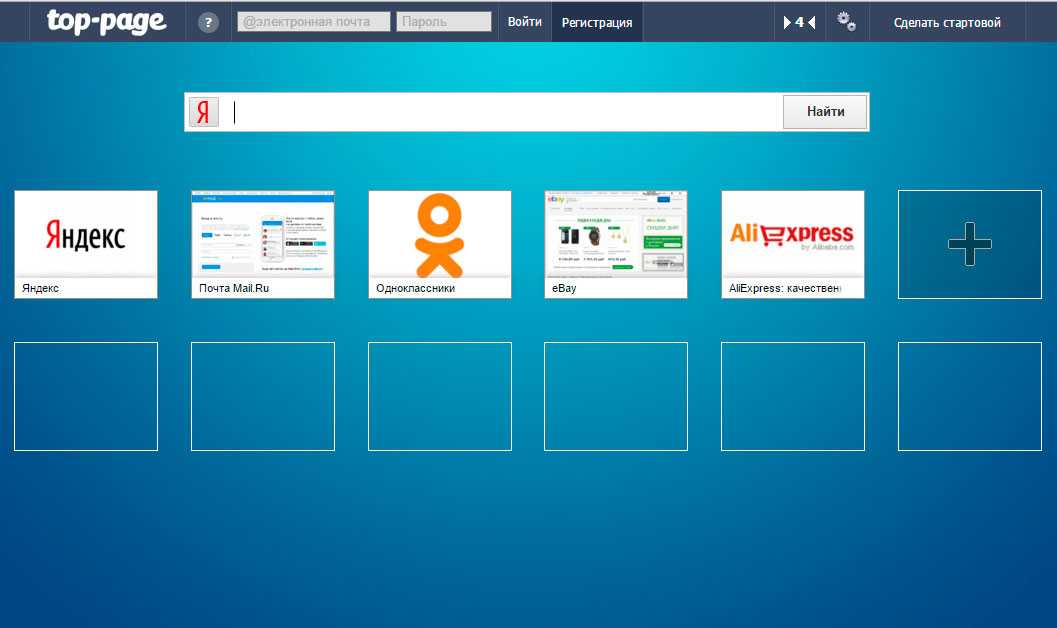
Task: Click the Yandex search engine icon
Action: [204, 112]
